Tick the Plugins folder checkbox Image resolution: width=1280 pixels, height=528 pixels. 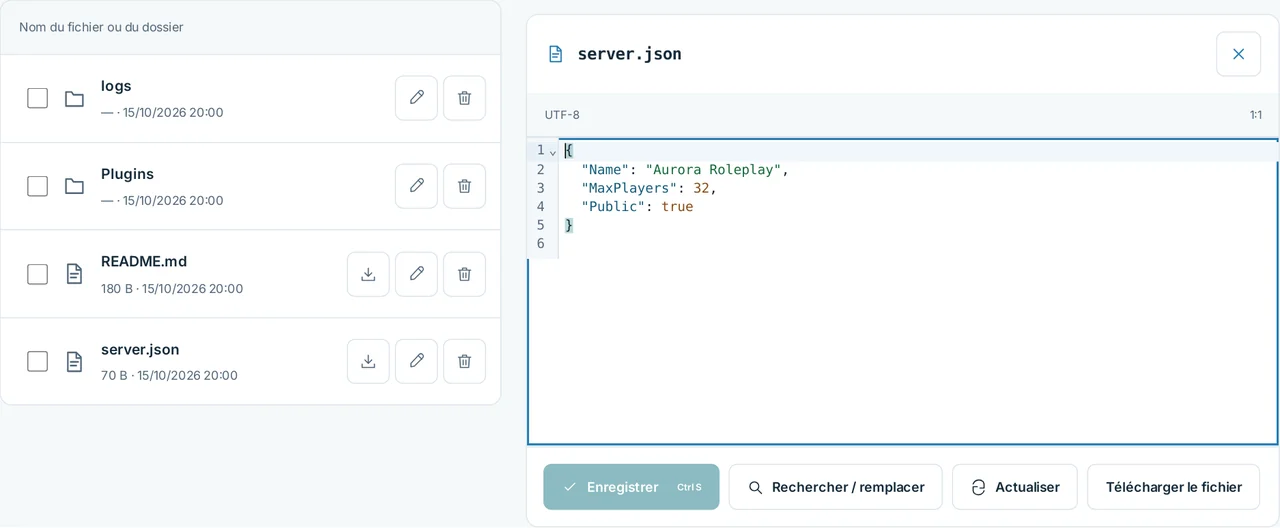(37, 186)
